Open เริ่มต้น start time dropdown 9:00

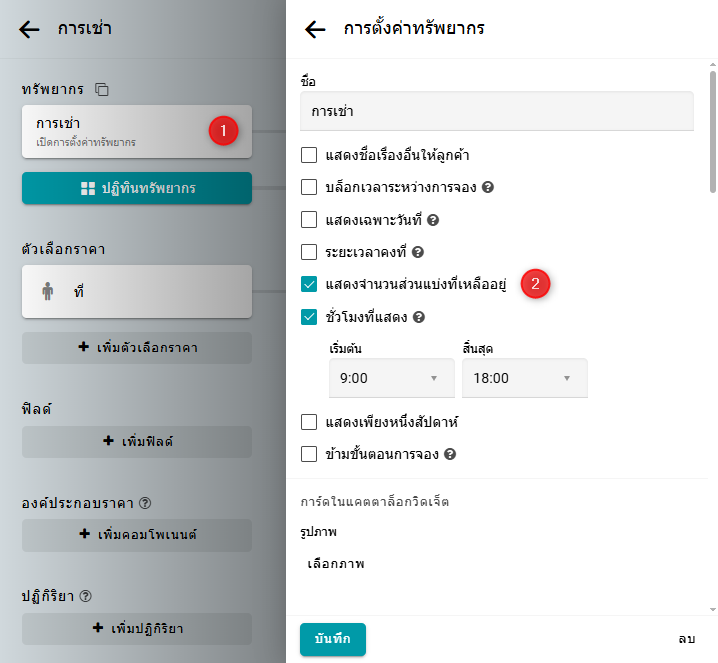[391, 378]
